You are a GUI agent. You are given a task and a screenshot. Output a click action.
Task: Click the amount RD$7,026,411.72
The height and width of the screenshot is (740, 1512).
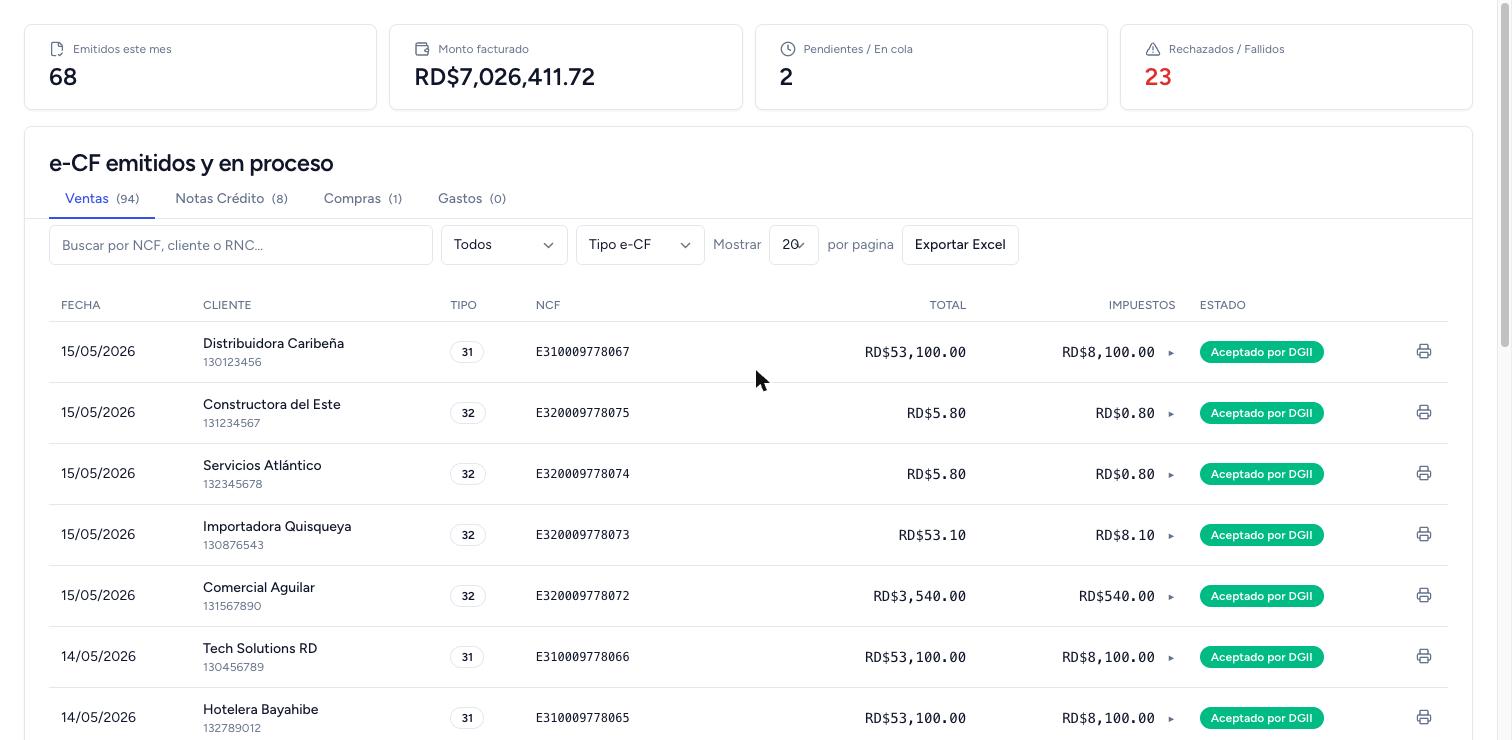(x=505, y=77)
